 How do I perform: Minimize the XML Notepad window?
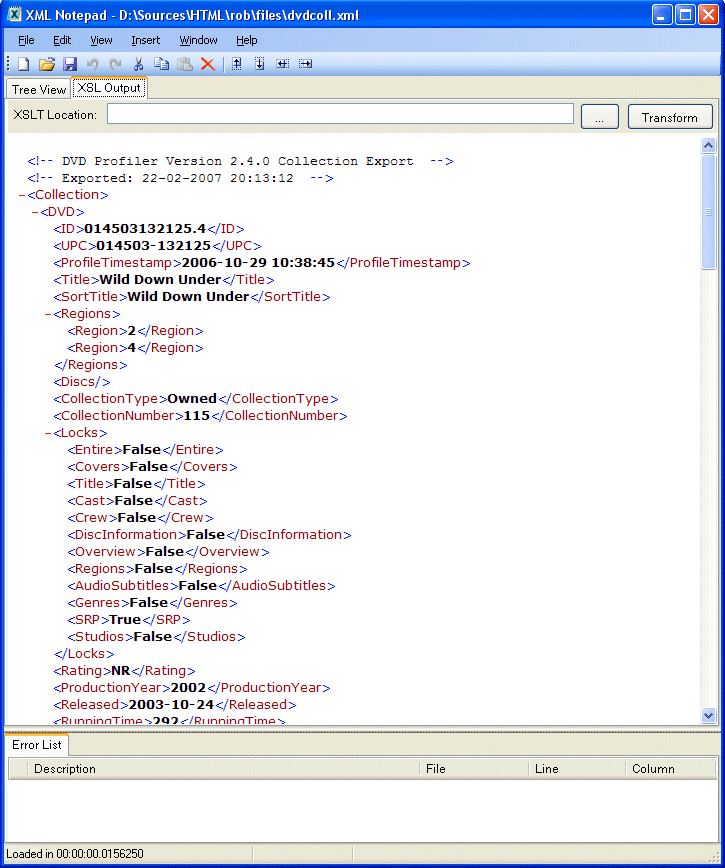pyautogui.click(x=662, y=15)
